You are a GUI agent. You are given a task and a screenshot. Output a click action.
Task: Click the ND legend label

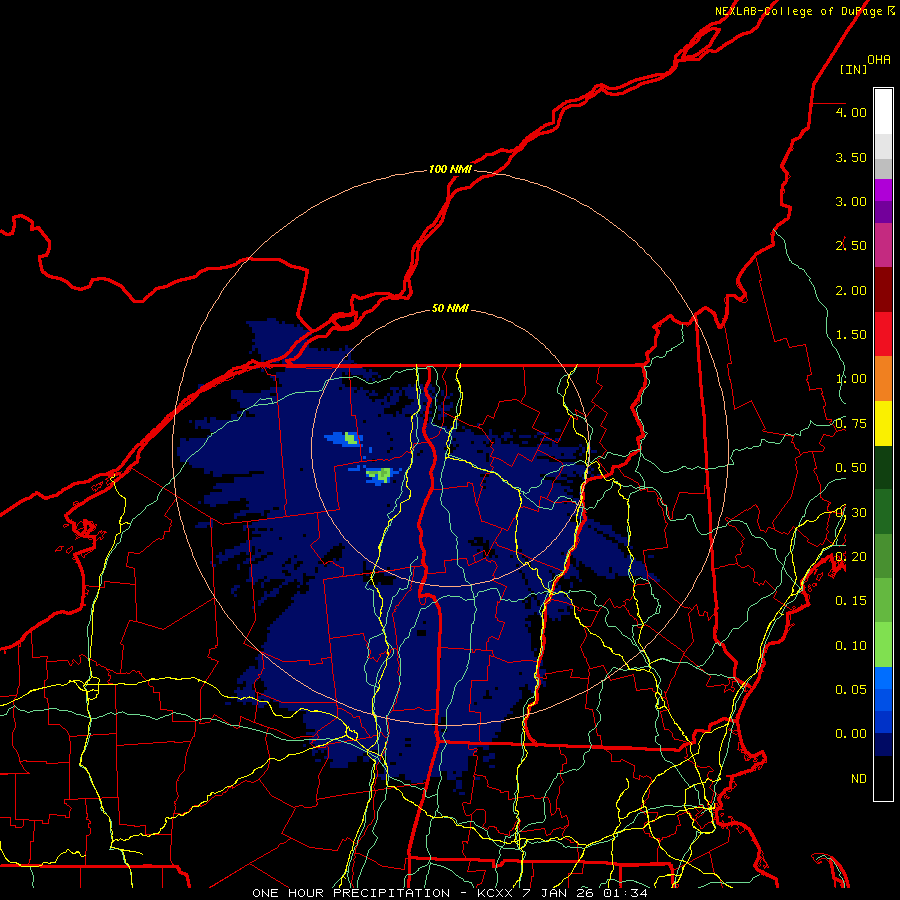859,779
